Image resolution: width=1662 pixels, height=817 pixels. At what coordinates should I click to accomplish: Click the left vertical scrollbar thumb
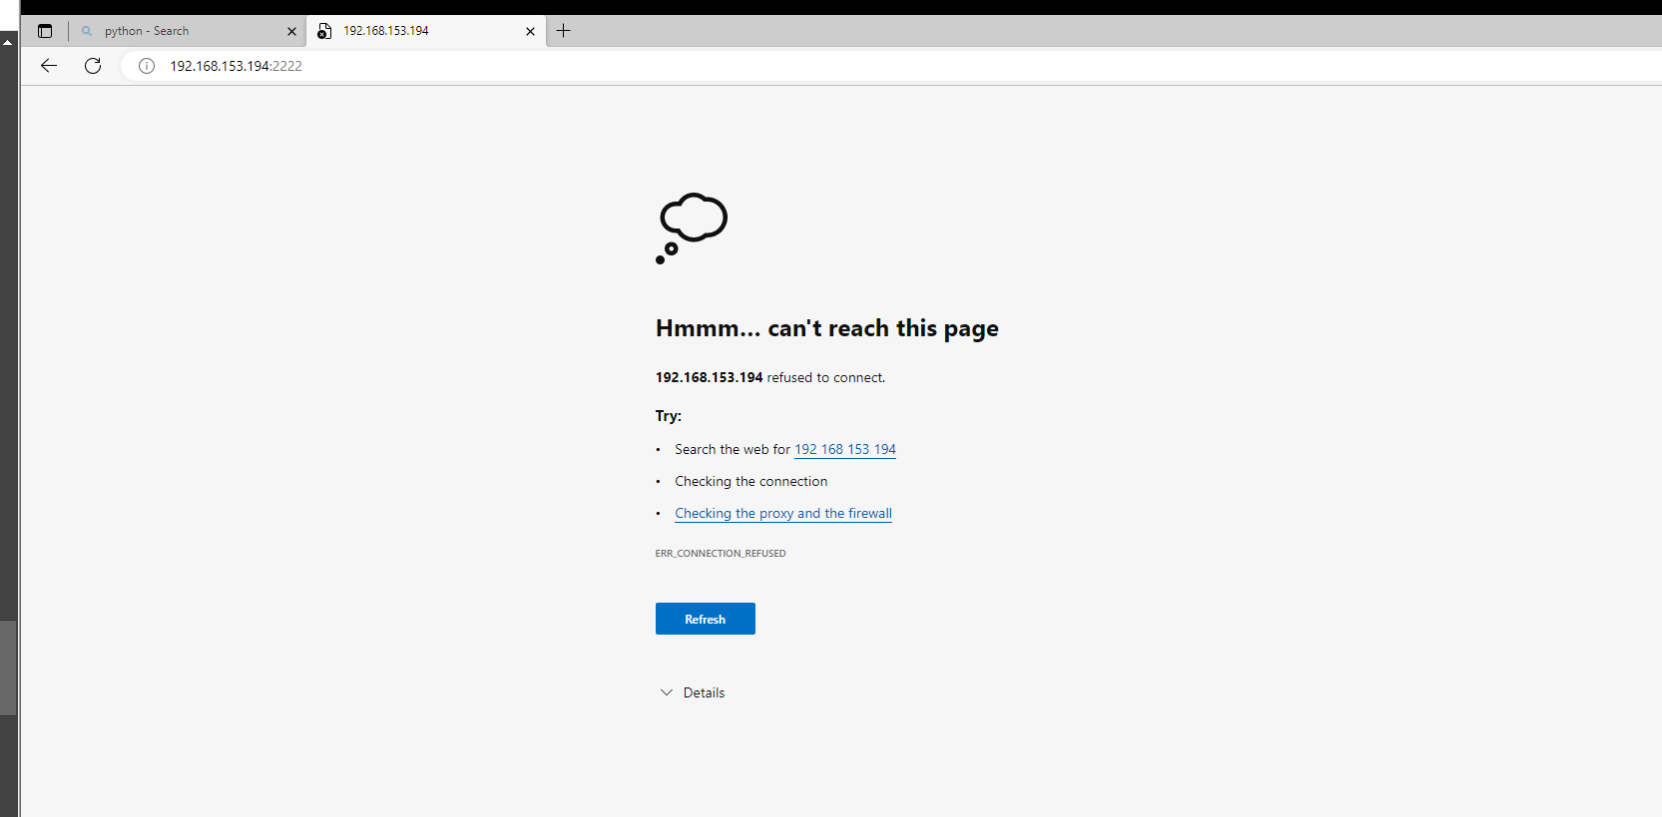point(8,668)
